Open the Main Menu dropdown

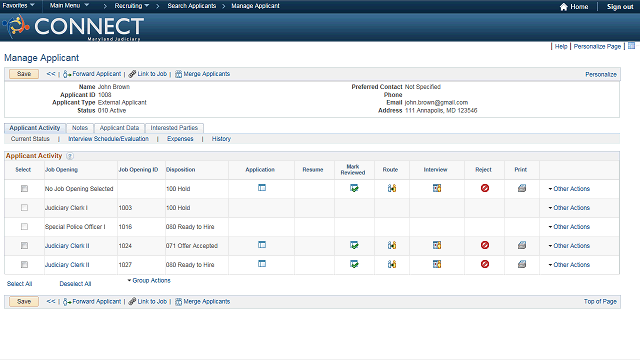pos(69,6)
